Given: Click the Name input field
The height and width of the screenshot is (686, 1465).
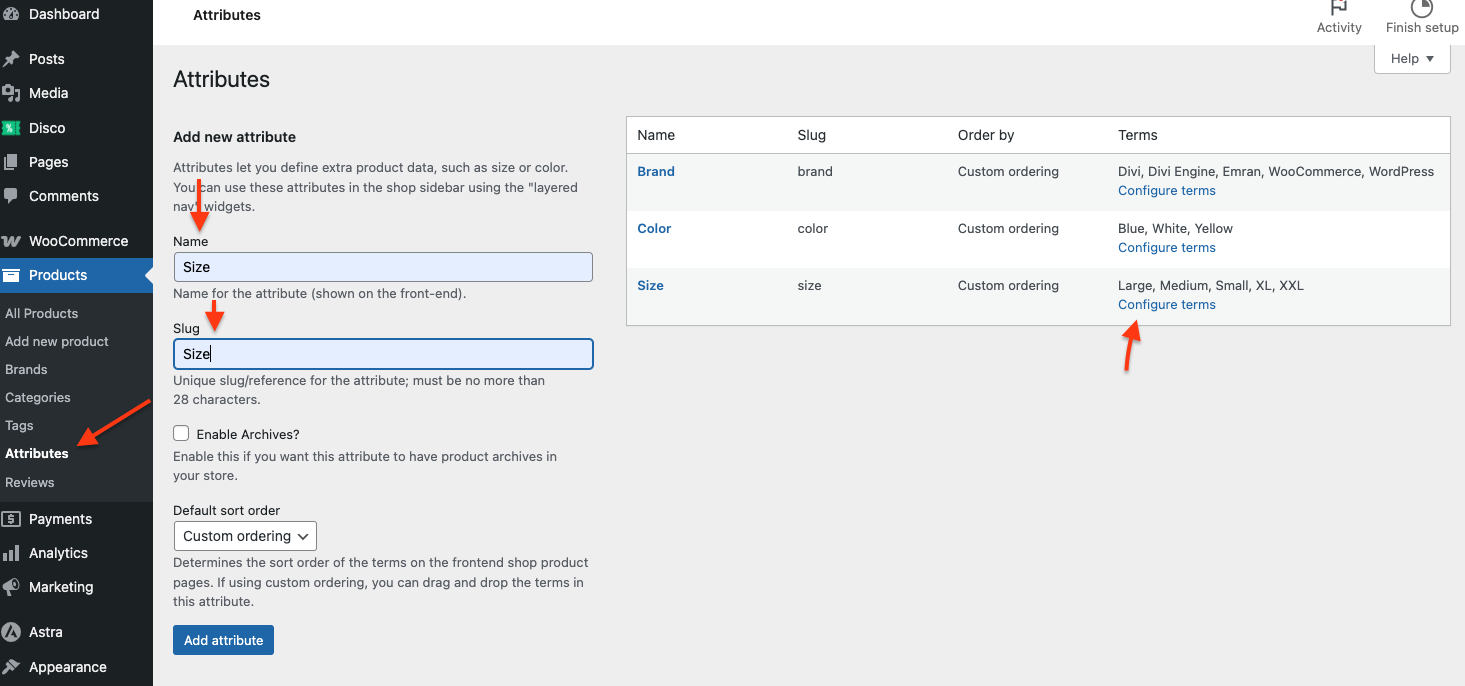Looking at the screenshot, I should tap(383, 267).
